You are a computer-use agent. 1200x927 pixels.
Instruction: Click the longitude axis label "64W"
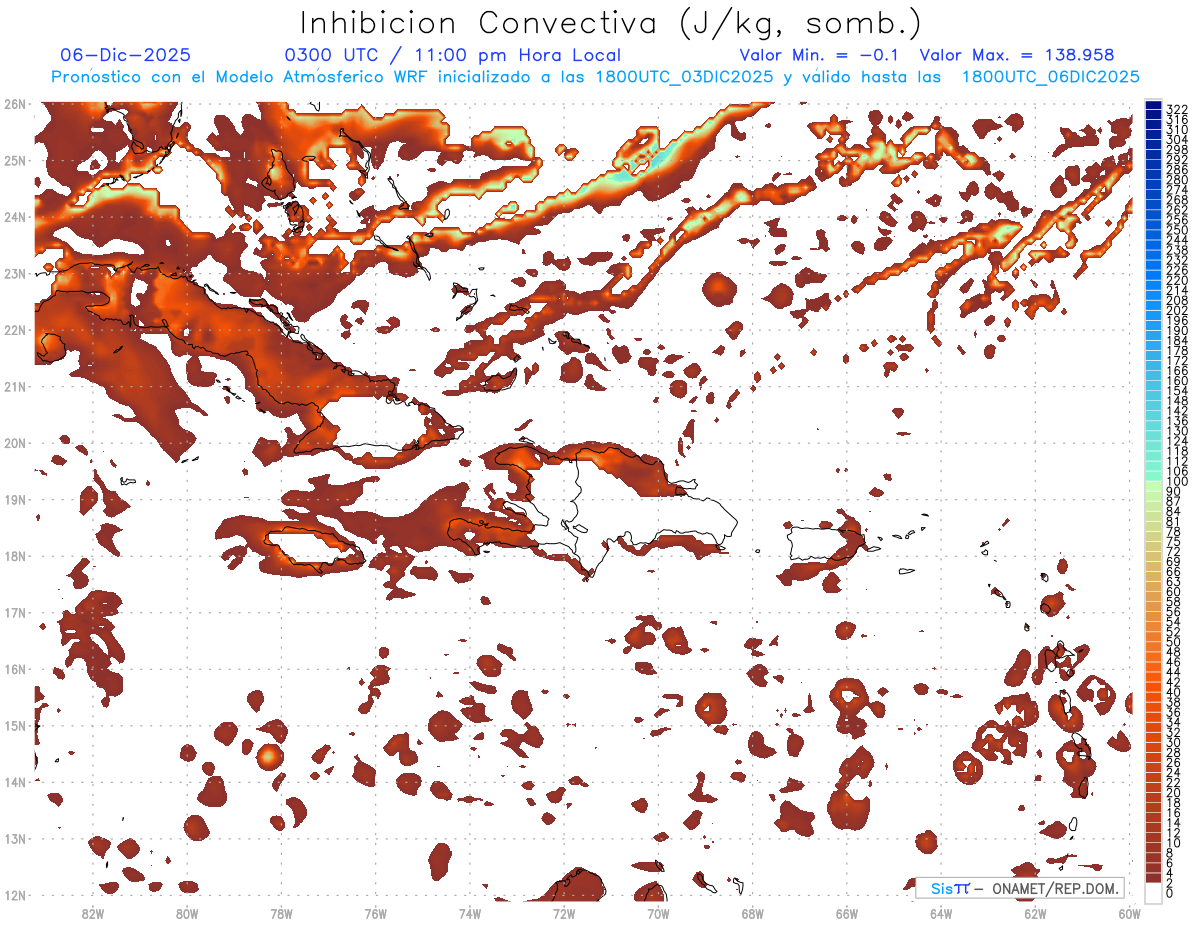coord(940,913)
